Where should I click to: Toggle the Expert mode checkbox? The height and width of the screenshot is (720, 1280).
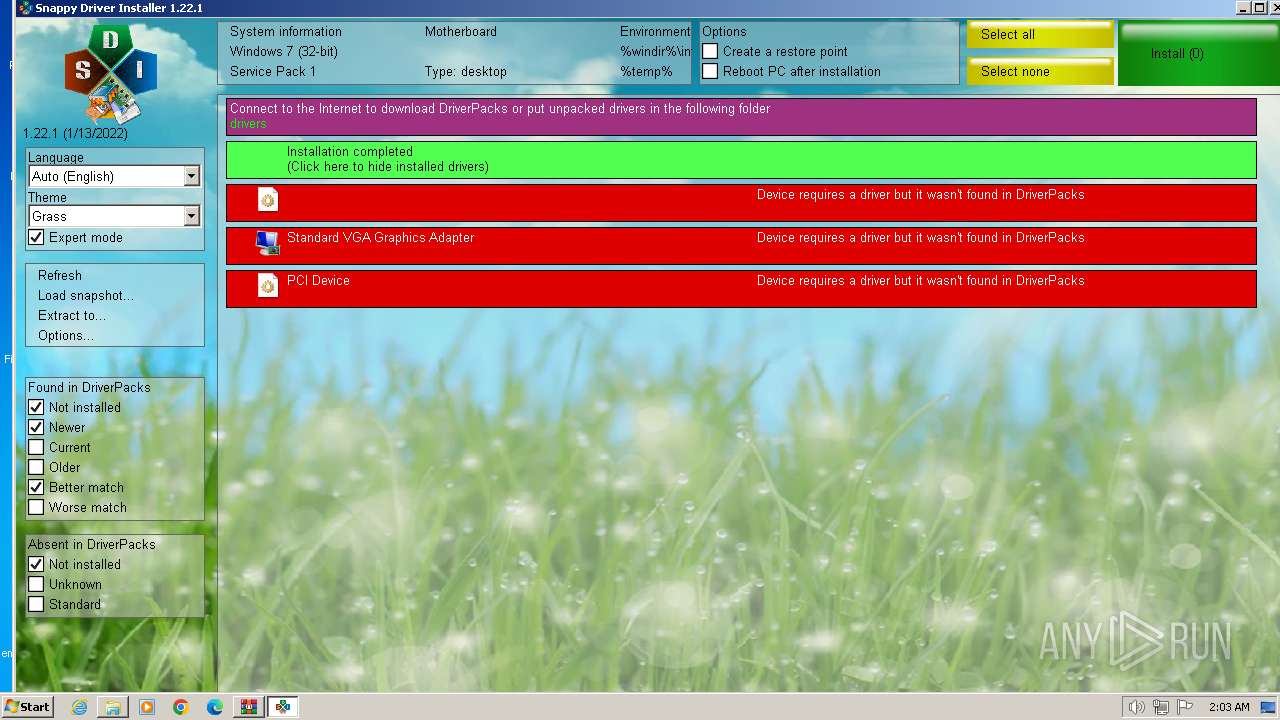point(36,237)
